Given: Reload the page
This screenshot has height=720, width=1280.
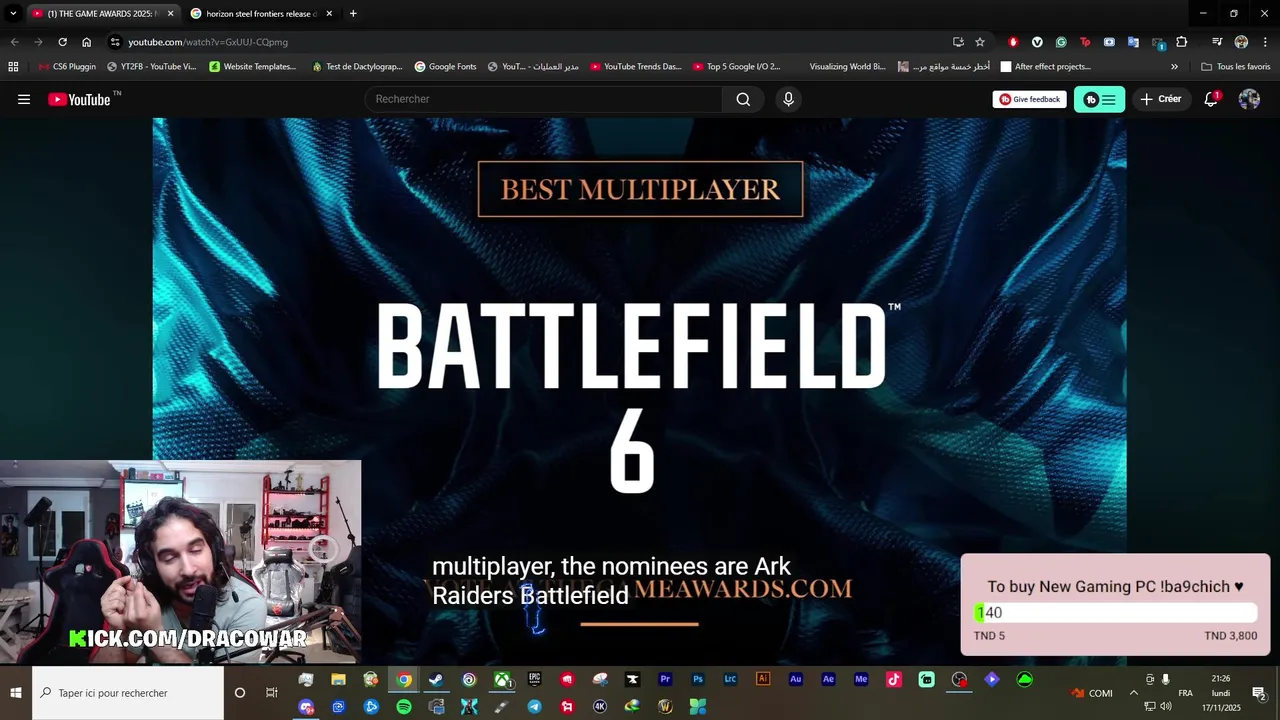Looking at the screenshot, I should pyautogui.click(x=62, y=42).
